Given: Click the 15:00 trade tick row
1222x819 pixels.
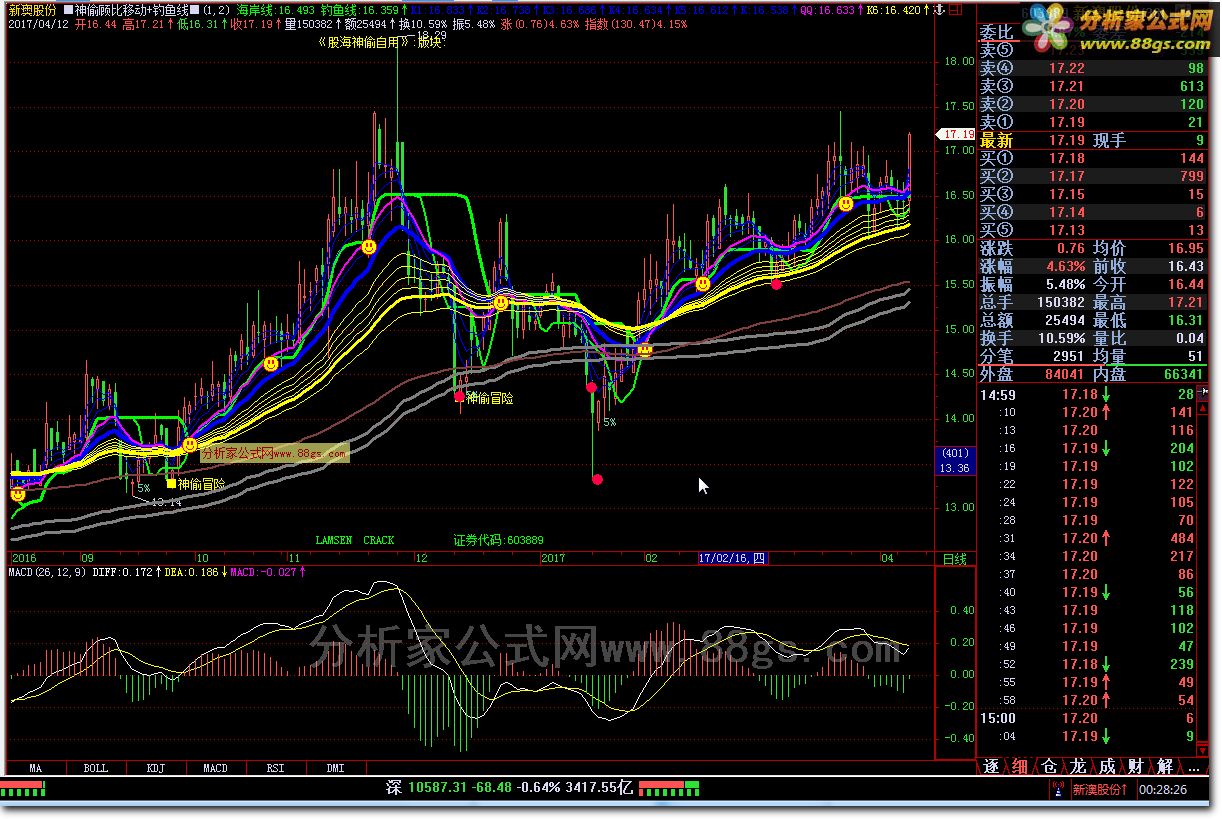Looking at the screenshot, I should point(1087,718).
